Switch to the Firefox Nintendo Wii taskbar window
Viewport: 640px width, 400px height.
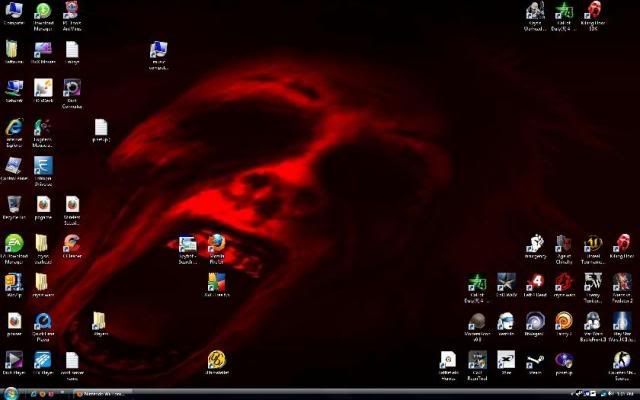coord(103,394)
